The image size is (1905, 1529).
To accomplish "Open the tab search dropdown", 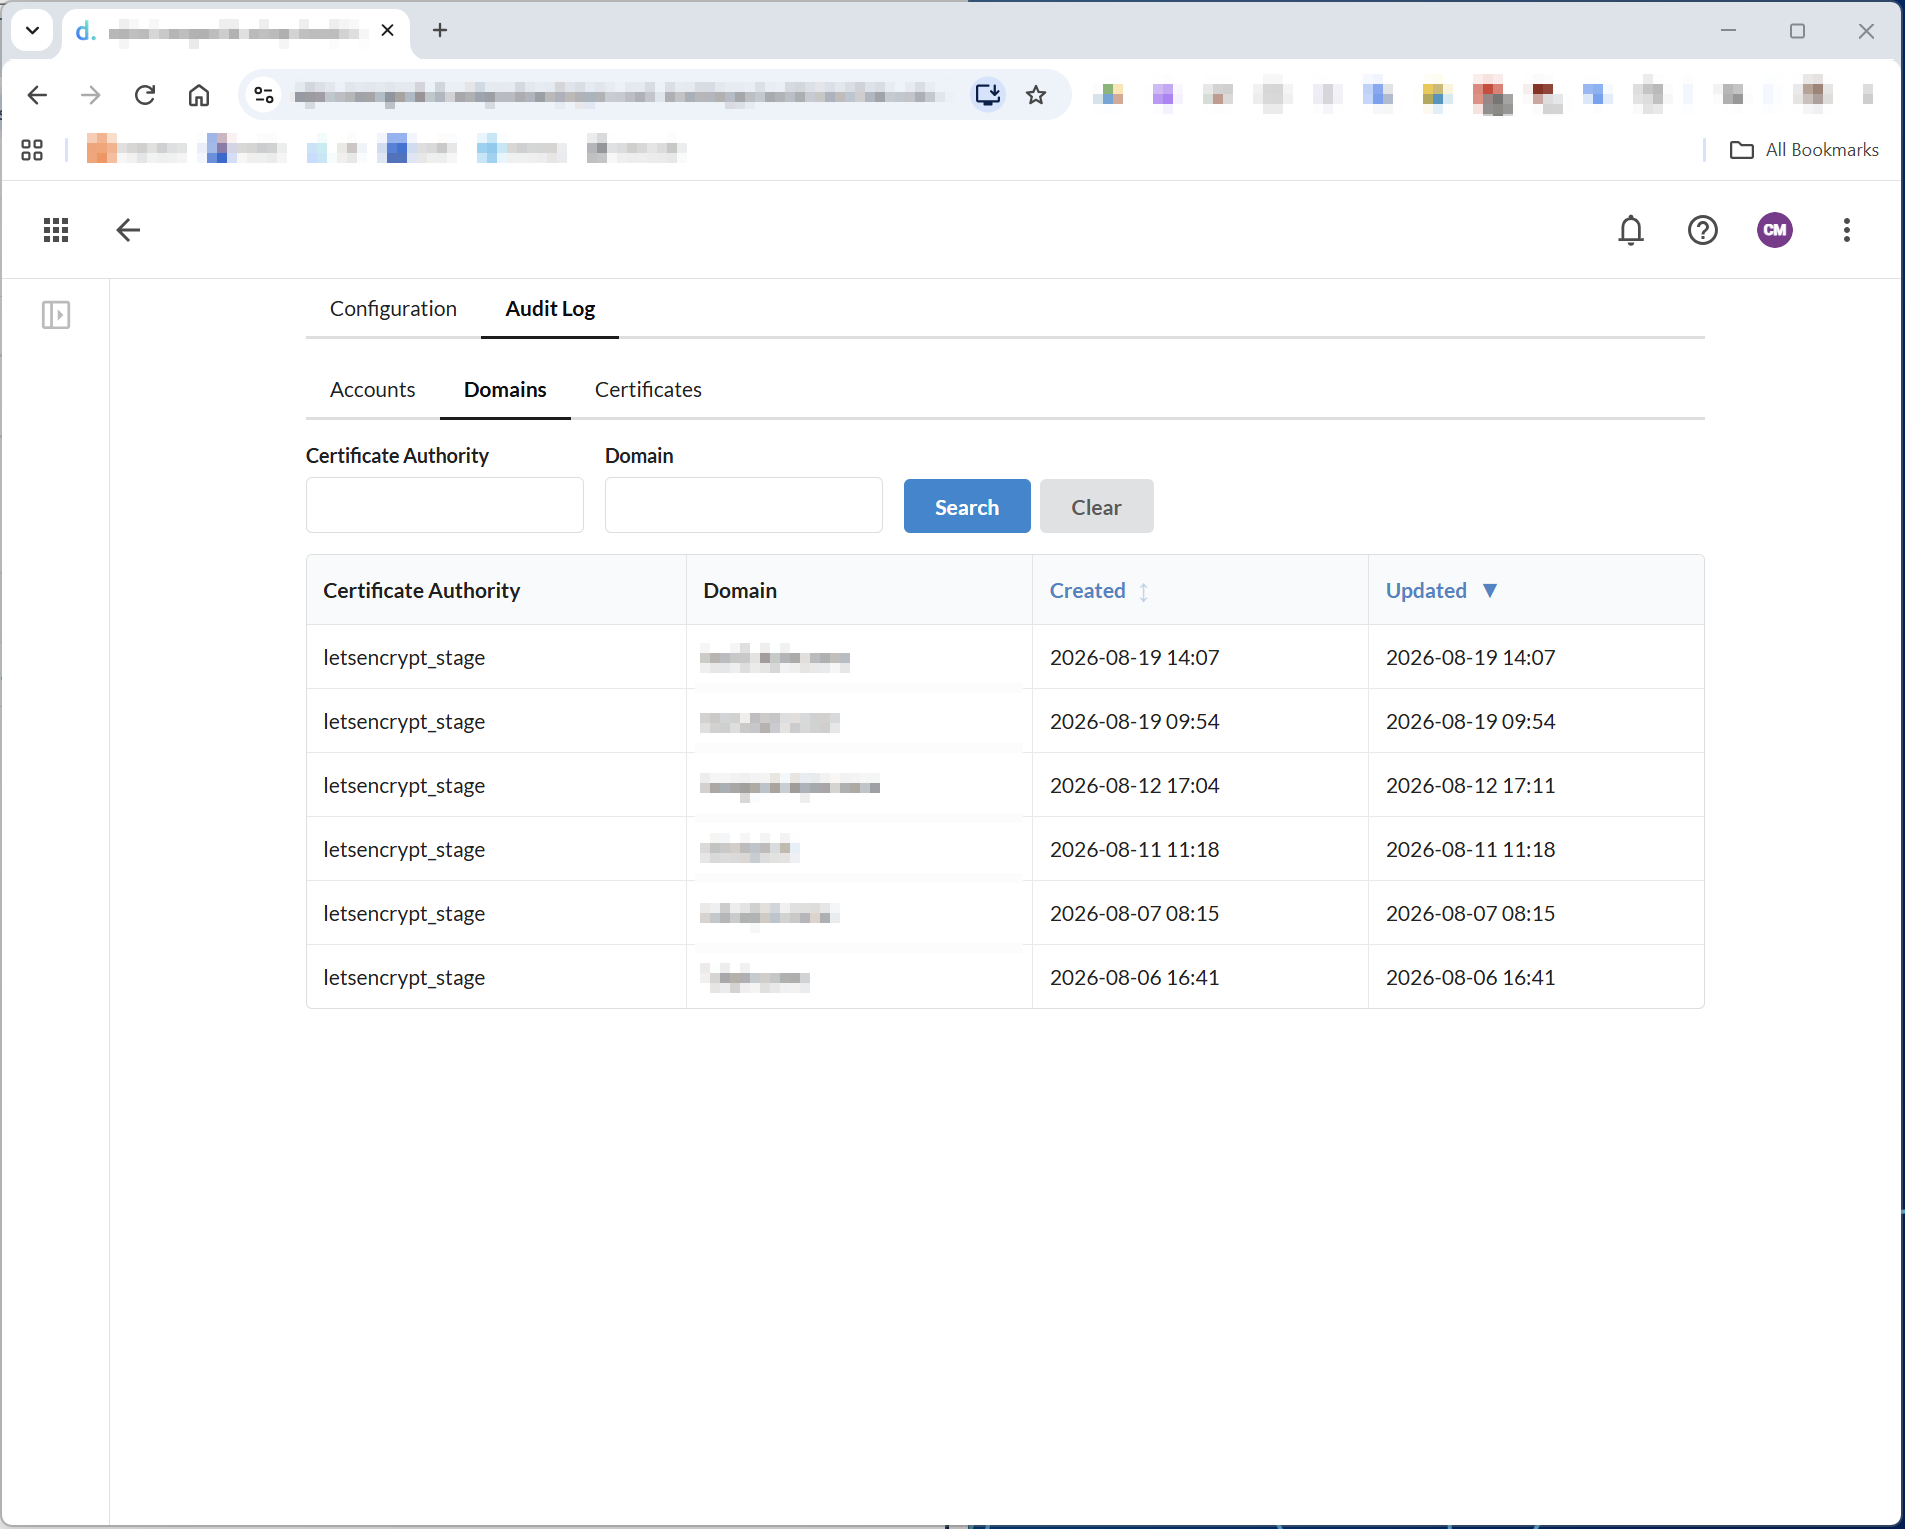I will [32, 30].
